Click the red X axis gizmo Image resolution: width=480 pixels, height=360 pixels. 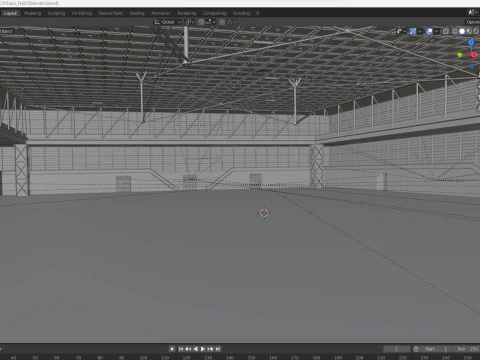(474, 55)
